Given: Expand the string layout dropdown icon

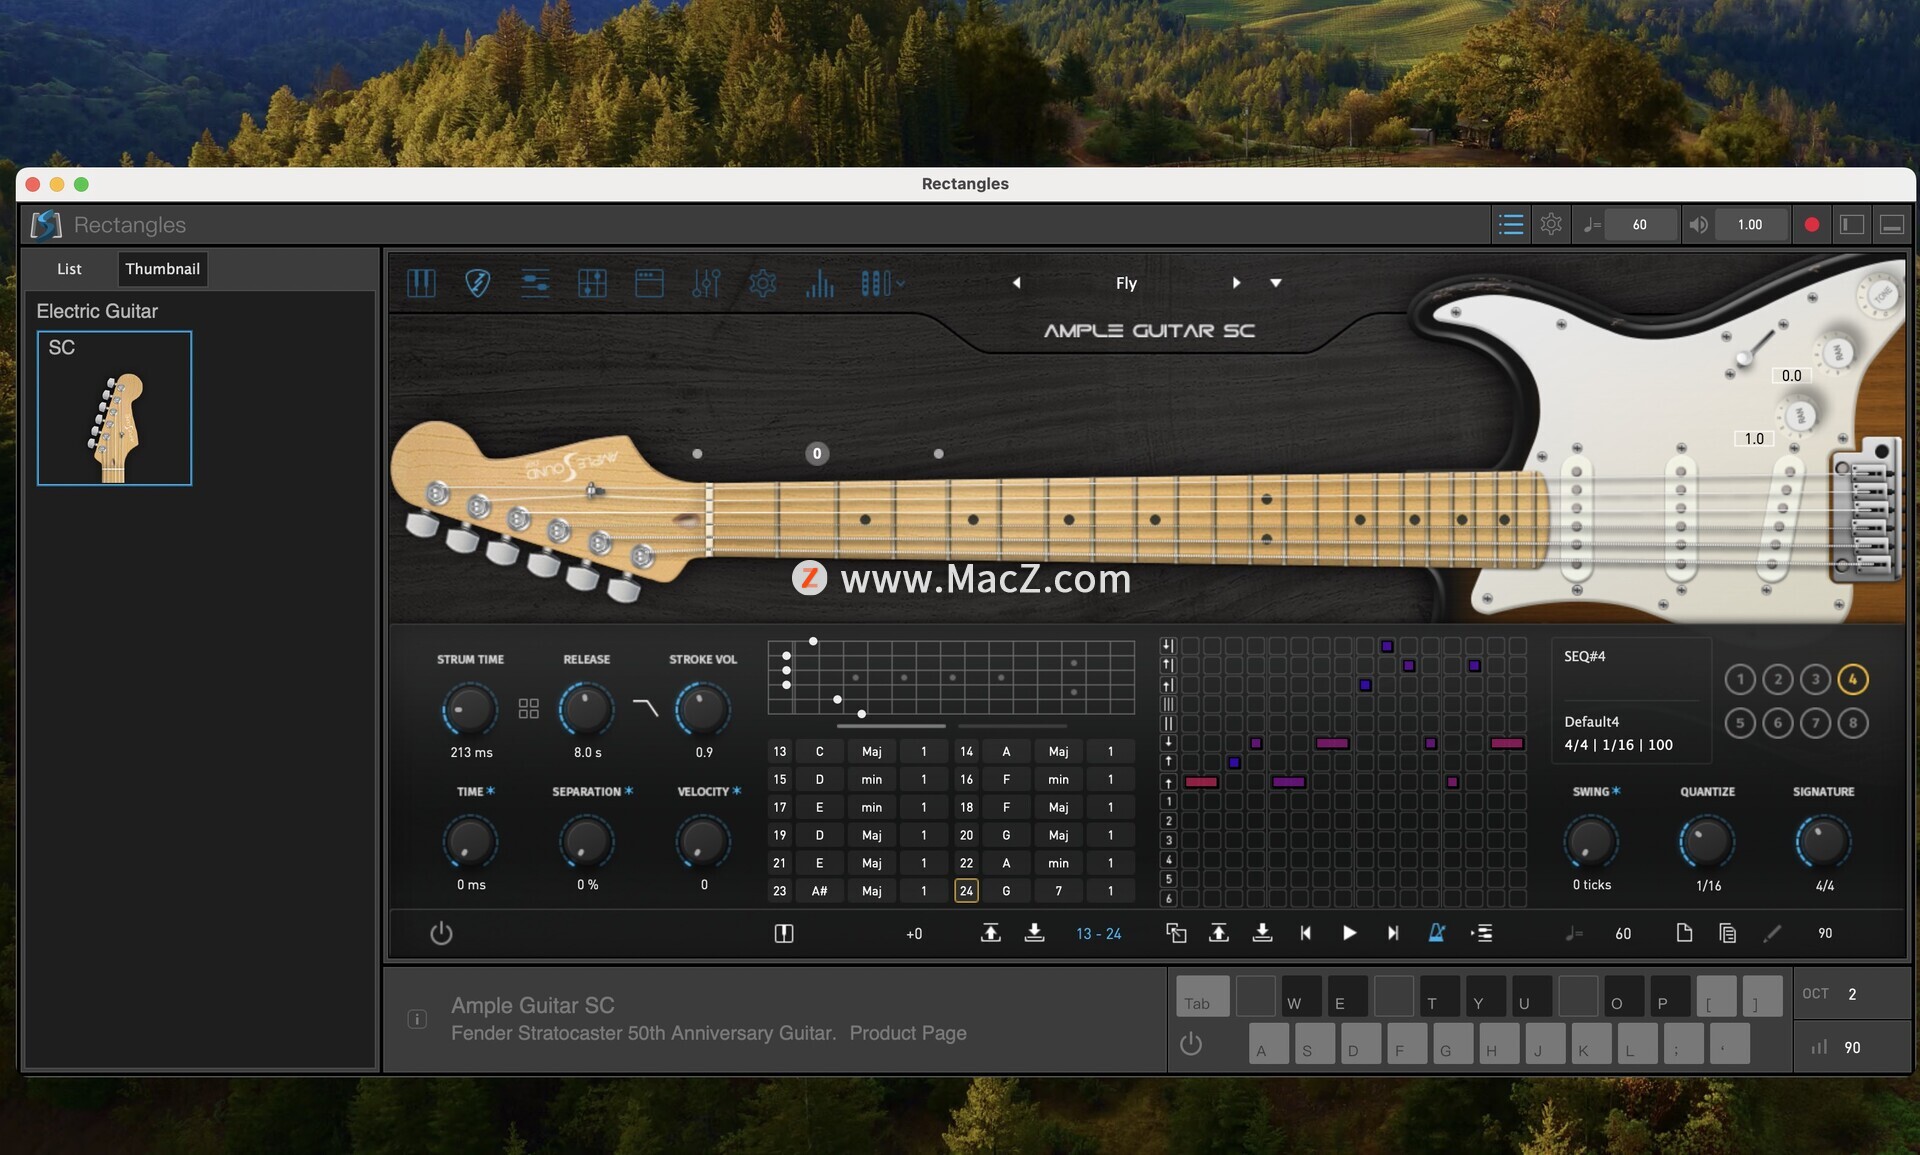Looking at the screenshot, I should click(883, 284).
